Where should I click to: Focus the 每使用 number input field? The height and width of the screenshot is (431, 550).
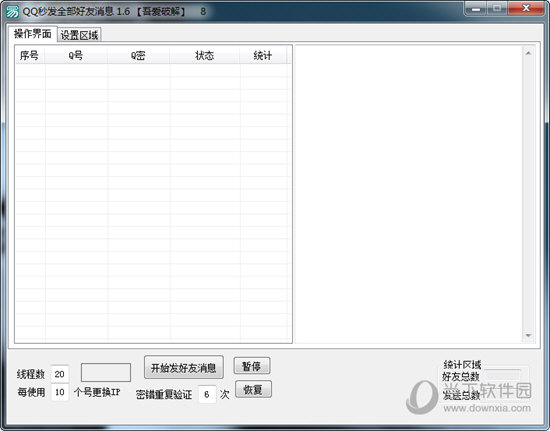tap(60, 392)
